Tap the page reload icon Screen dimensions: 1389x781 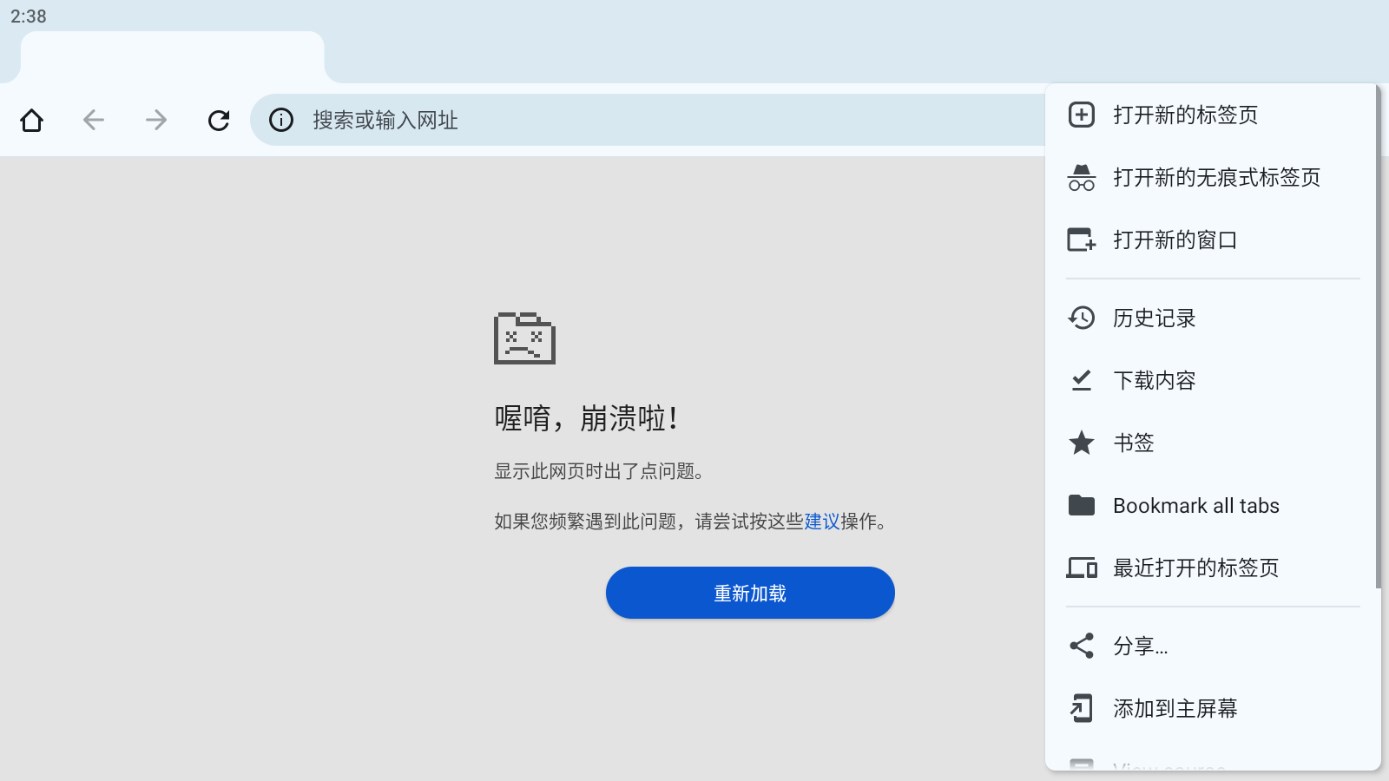point(218,119)
